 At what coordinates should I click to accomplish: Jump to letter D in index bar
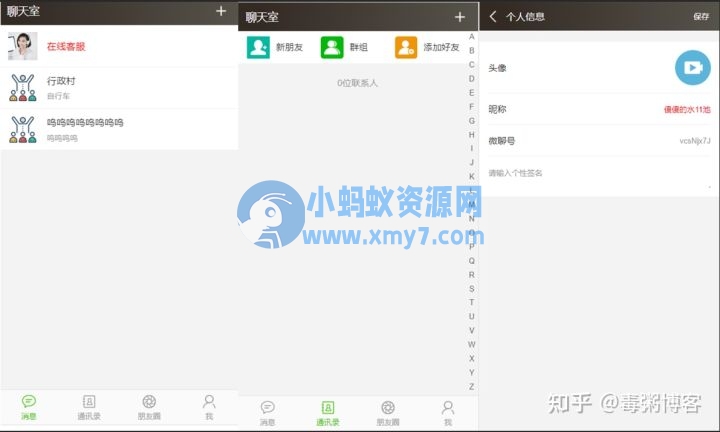pos(472,79)
